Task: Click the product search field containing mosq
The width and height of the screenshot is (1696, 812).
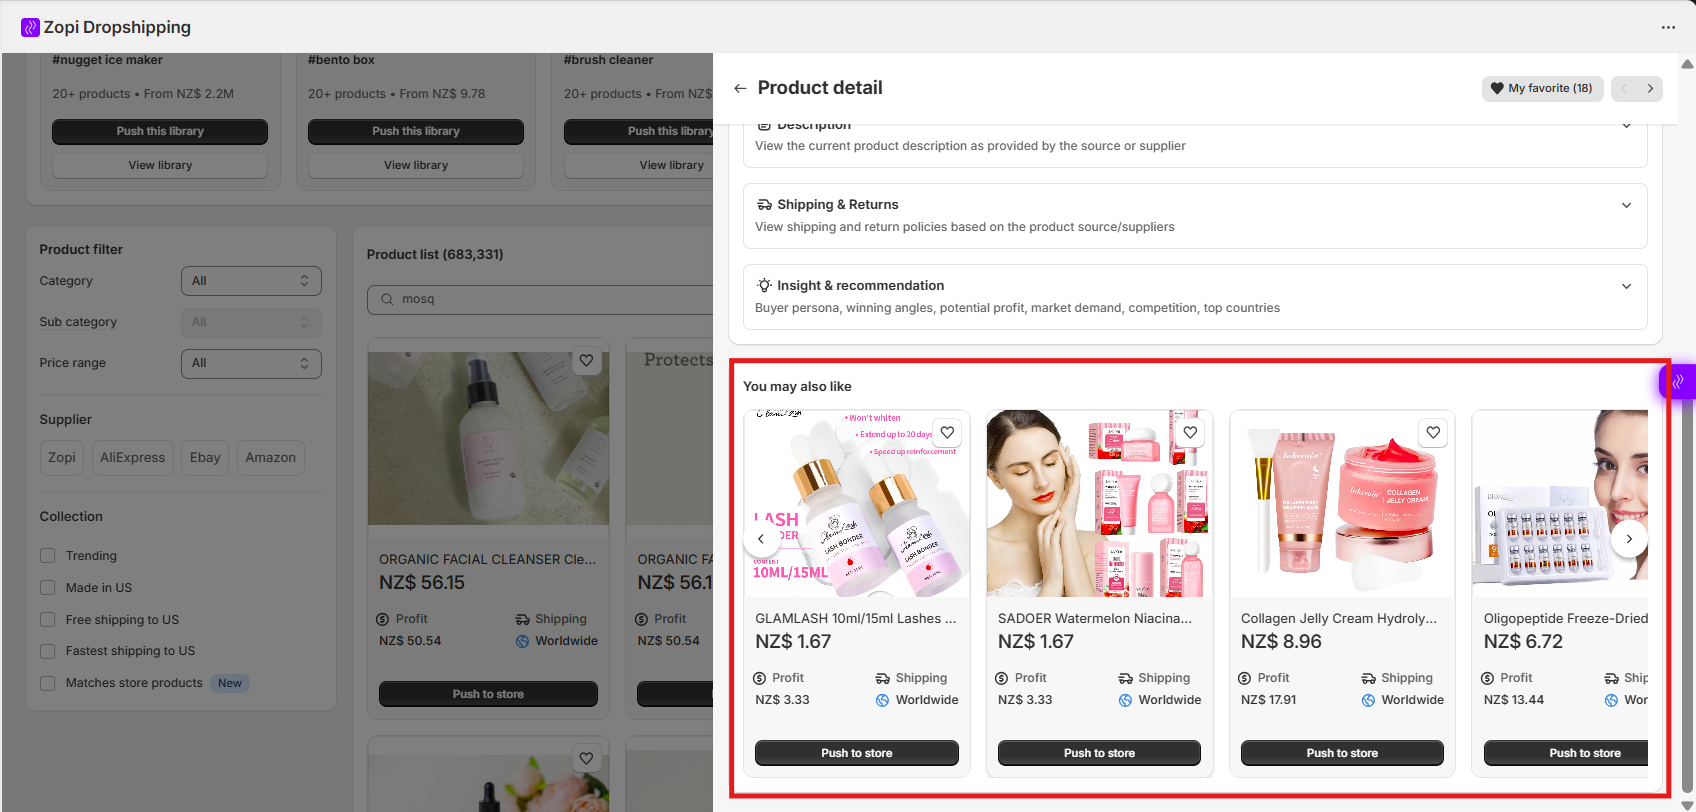Action: click(x=540, y=299)
